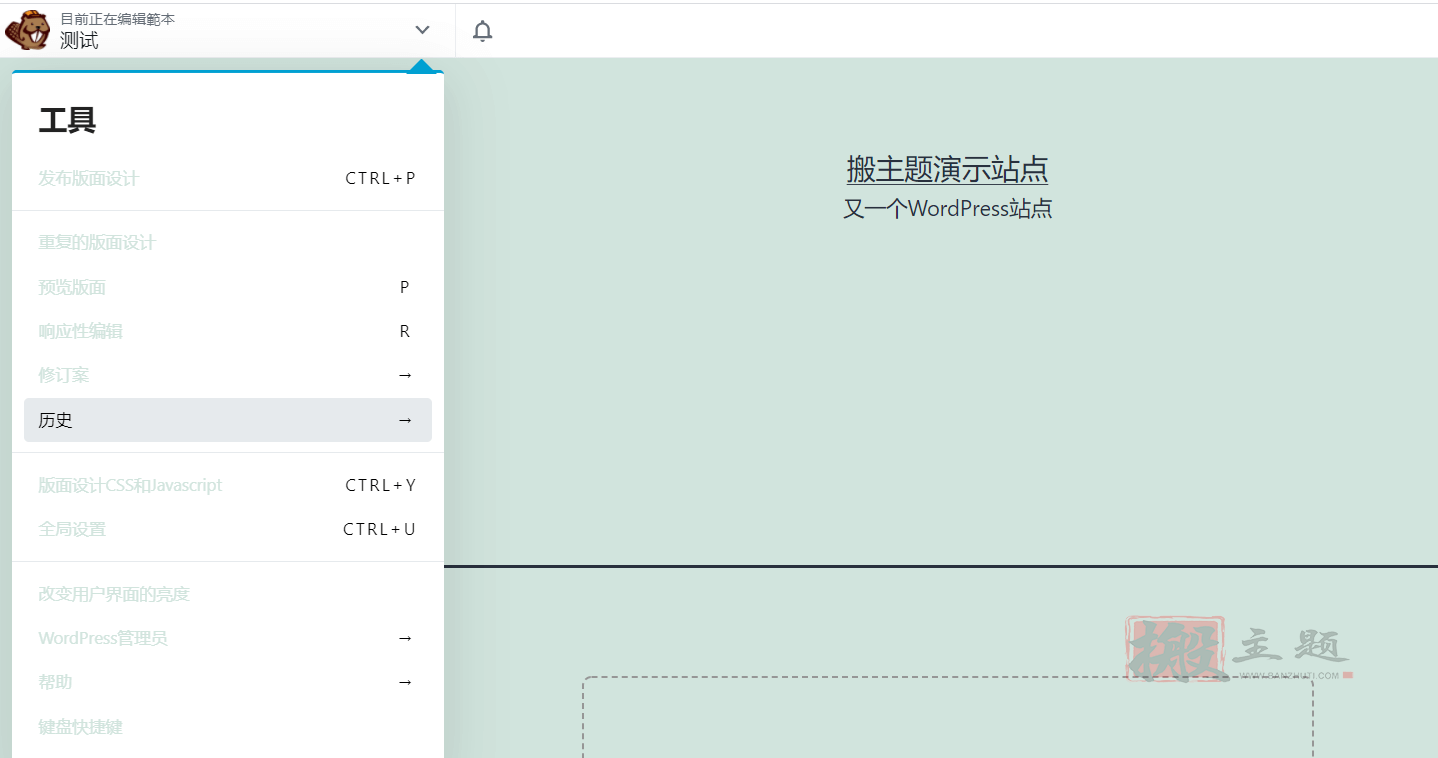Open the 历史 submenu
Screen dimensions: 1438x758
coord(228,420)
